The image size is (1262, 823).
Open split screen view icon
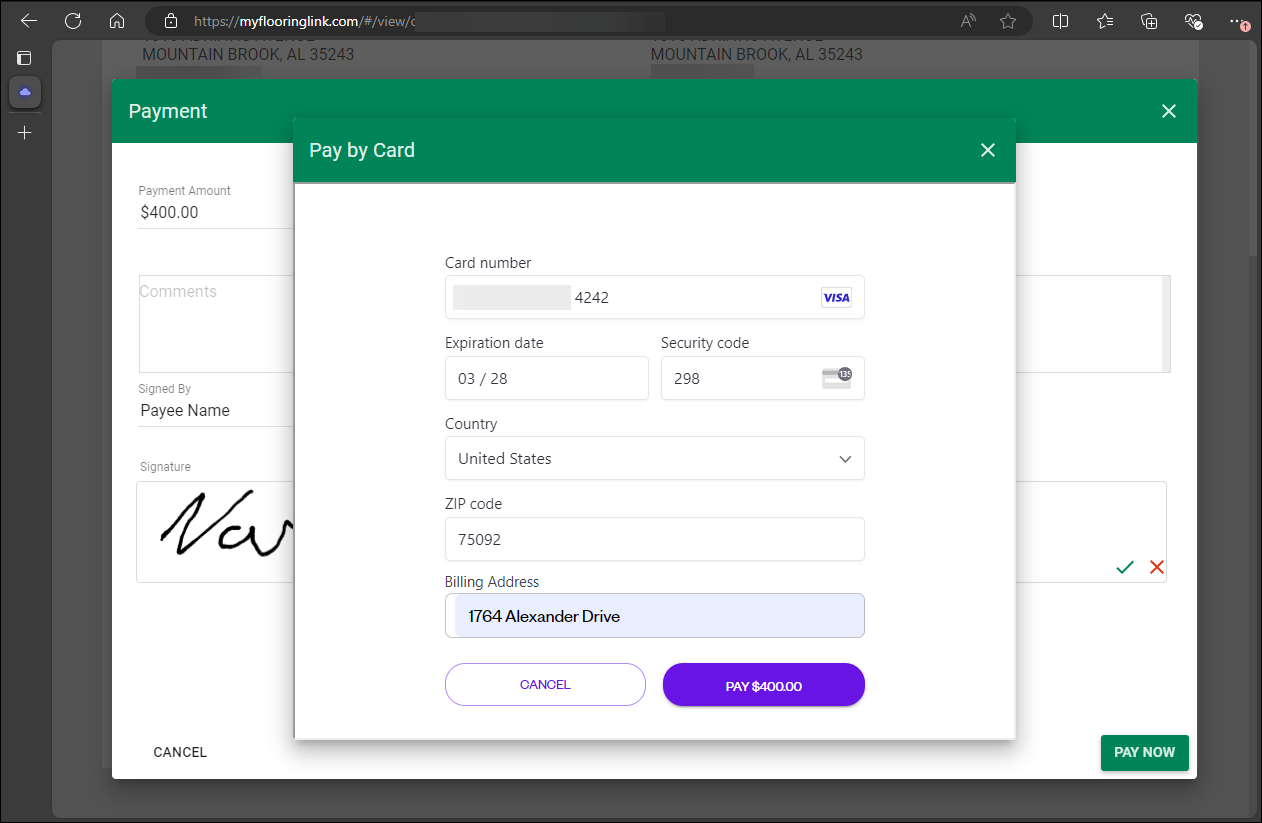(x=1061, y=21)
